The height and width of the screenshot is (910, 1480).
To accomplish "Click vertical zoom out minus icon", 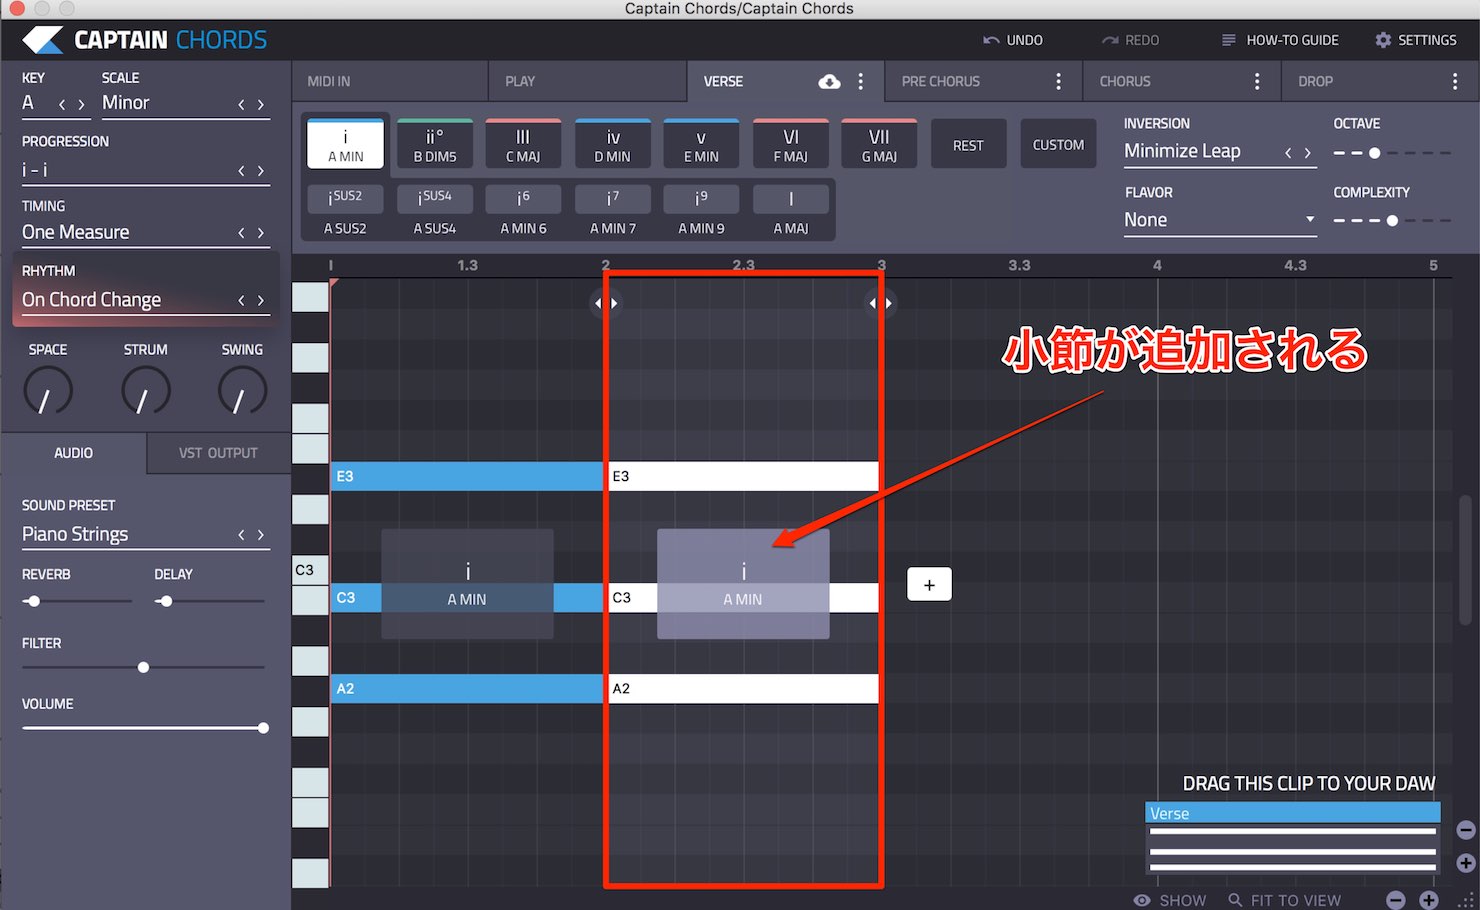I will [x=1466, y=830].
